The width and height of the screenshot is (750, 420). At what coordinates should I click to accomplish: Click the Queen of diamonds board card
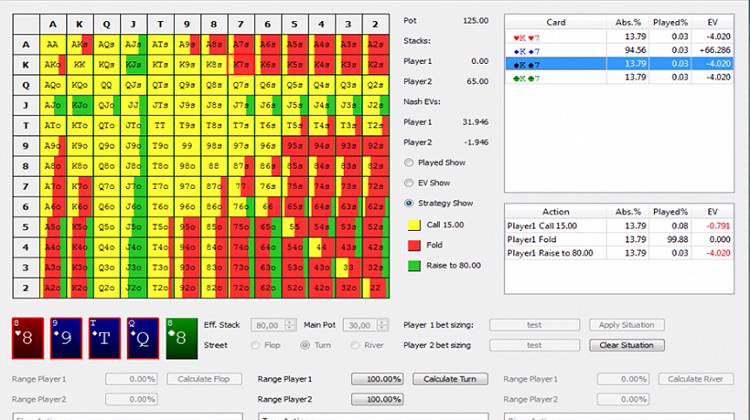[x=136, y=338]
